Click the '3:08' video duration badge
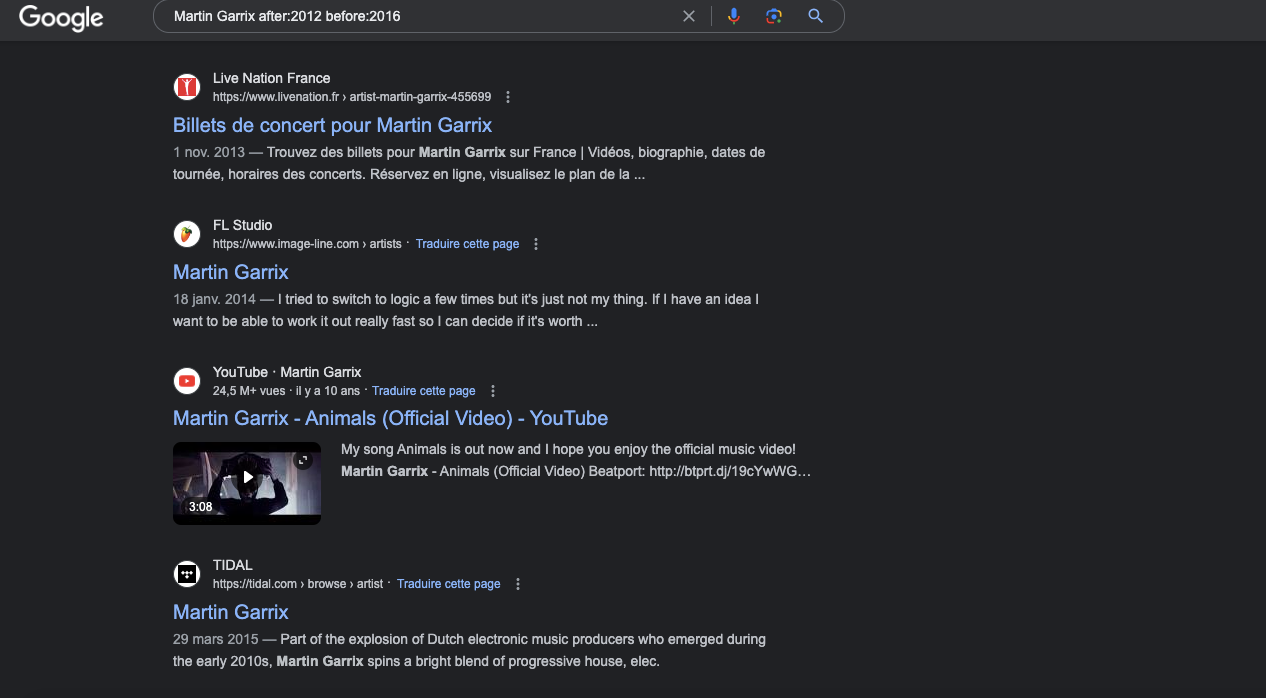 tap(200, 507)
